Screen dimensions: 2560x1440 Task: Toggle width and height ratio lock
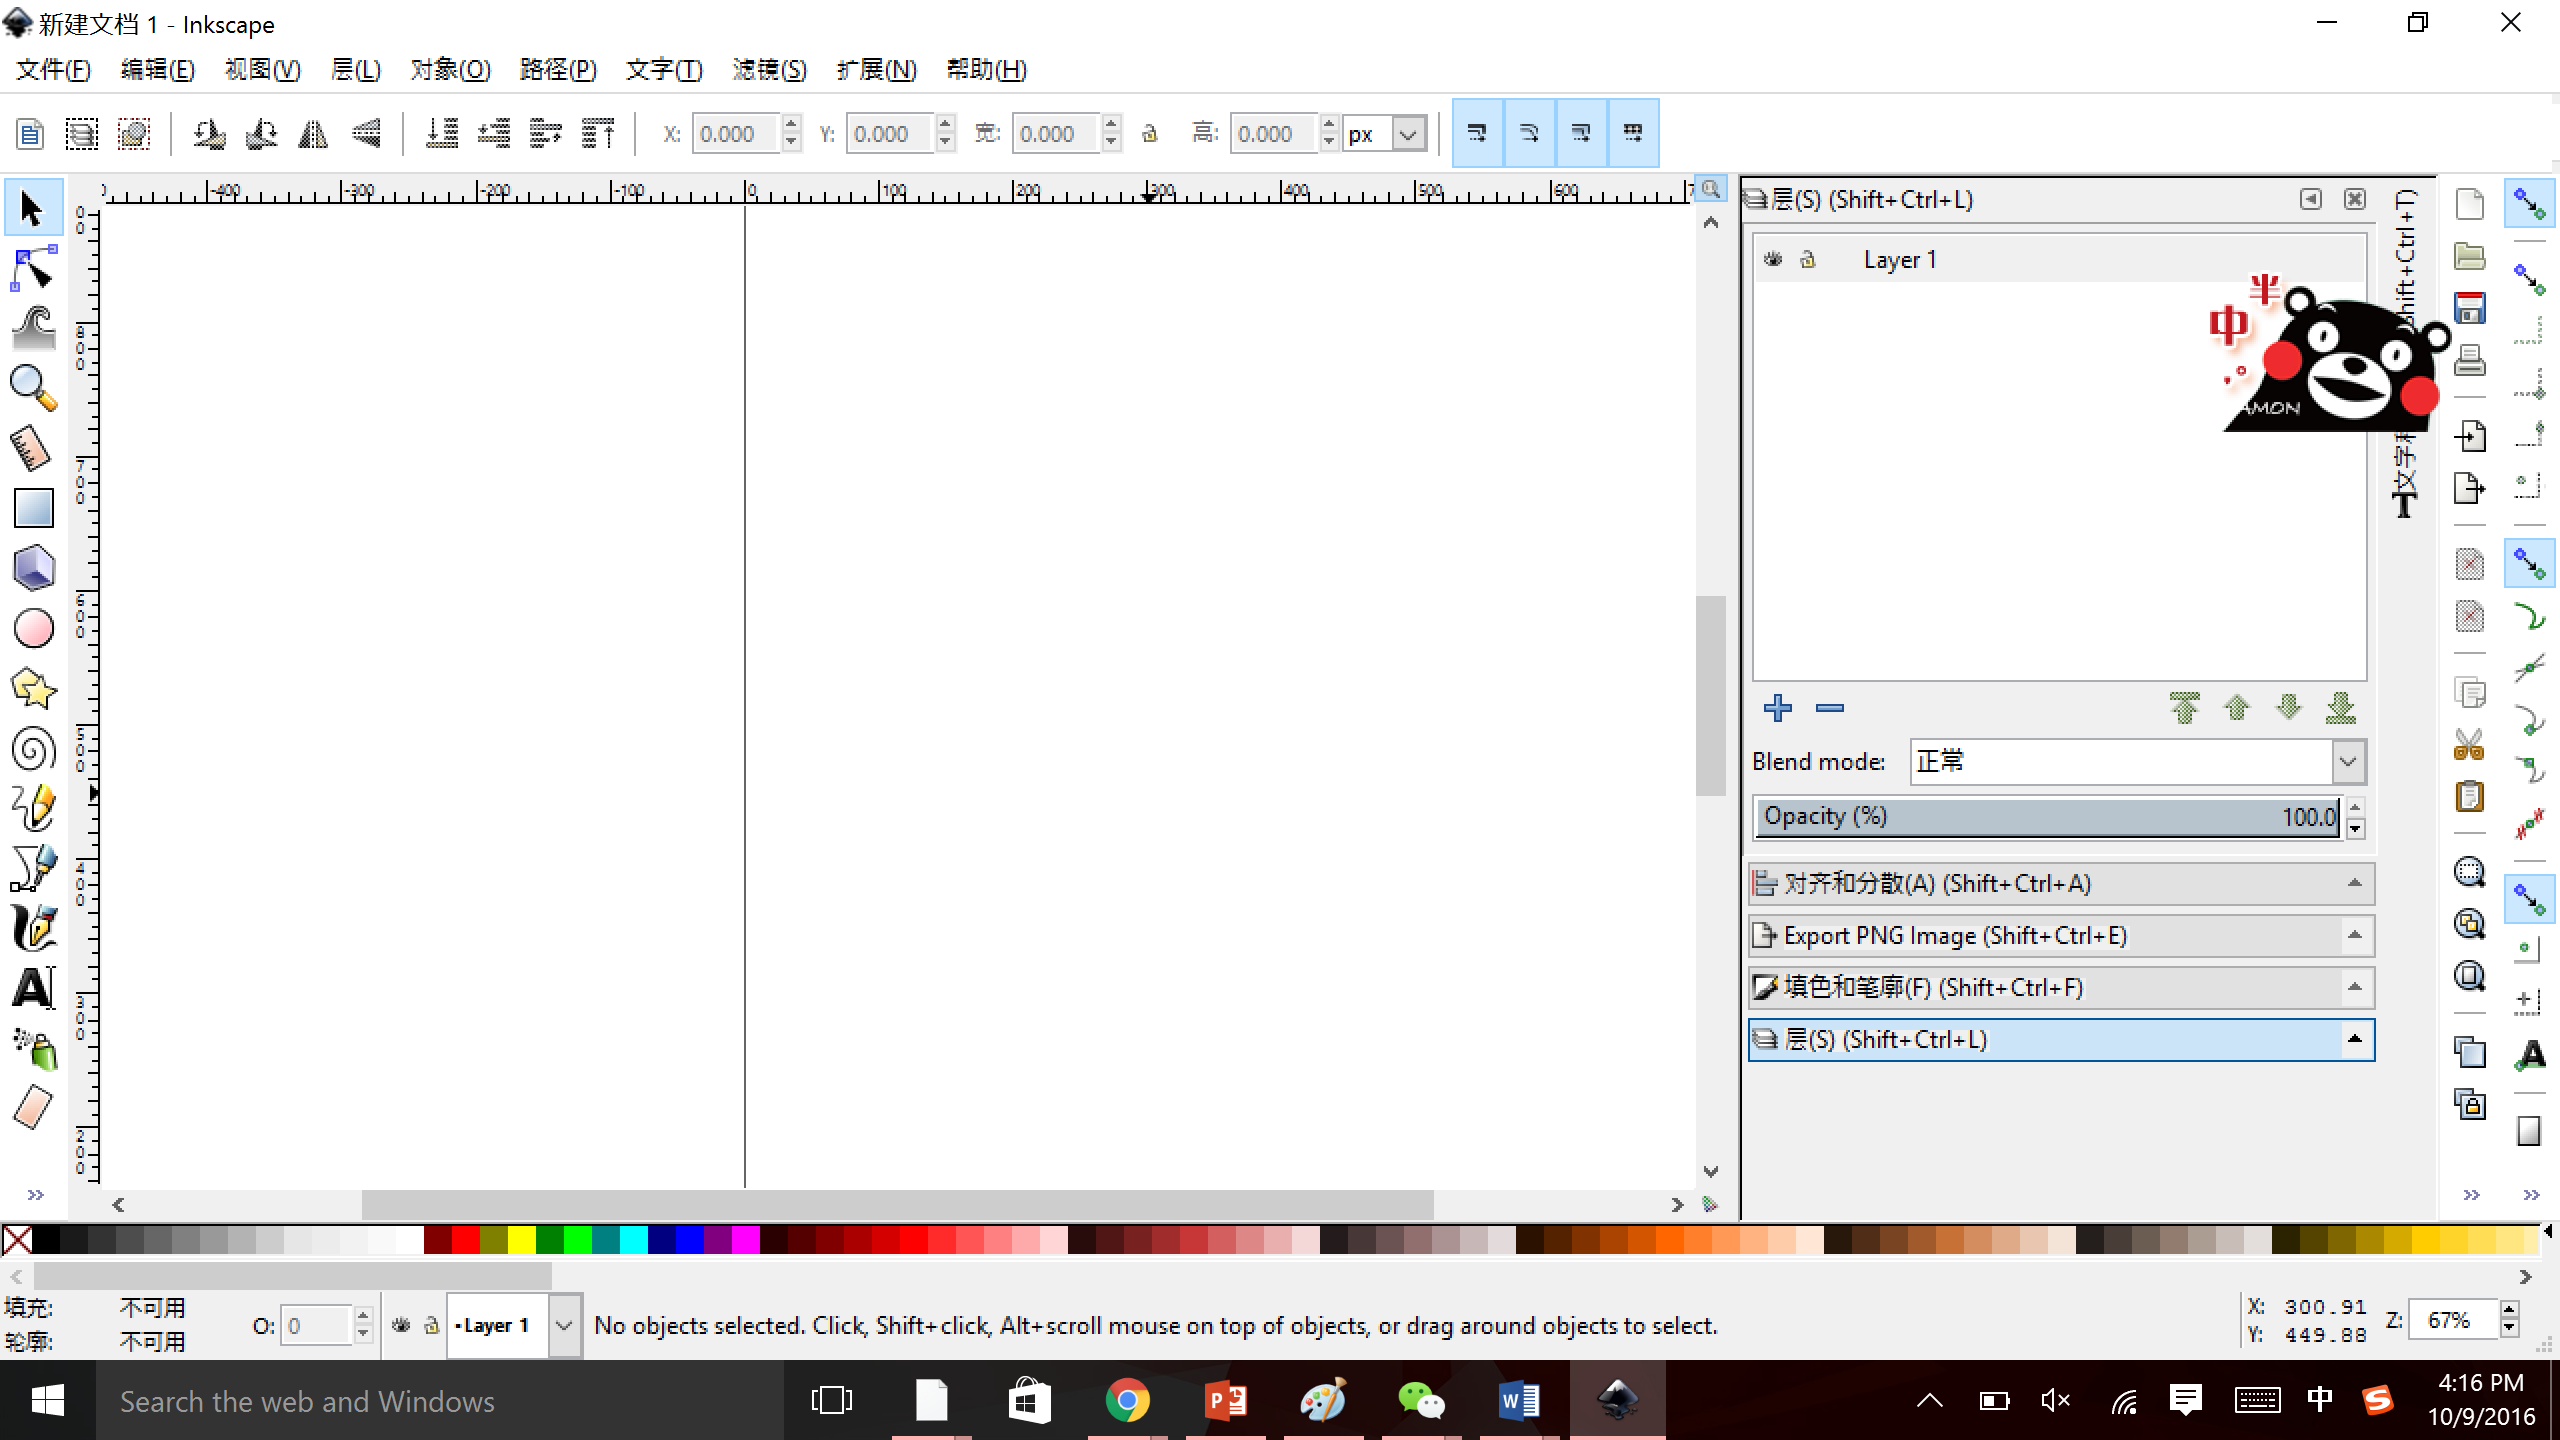pyautogui.click(x=1149, y=133)
